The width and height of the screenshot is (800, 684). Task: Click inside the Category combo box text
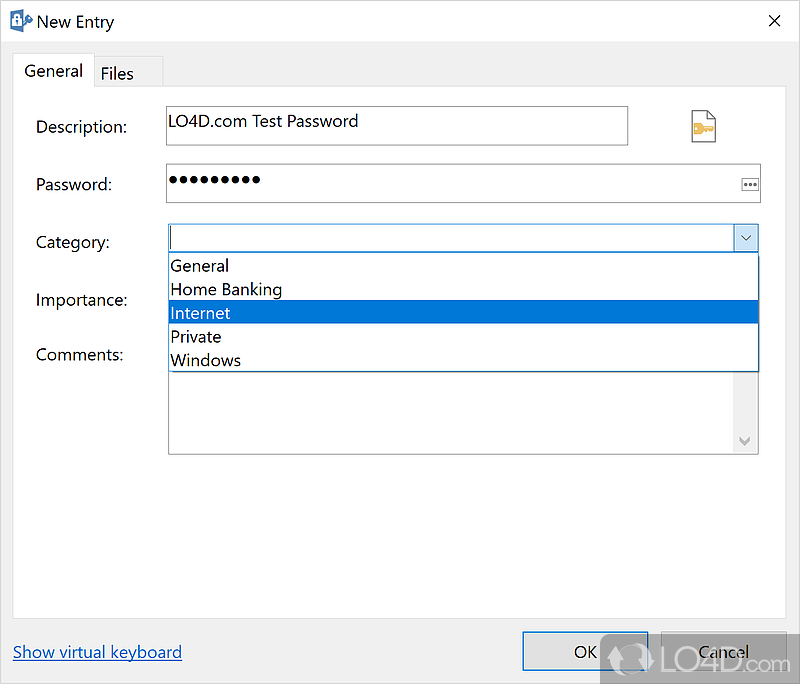[450, 238]
